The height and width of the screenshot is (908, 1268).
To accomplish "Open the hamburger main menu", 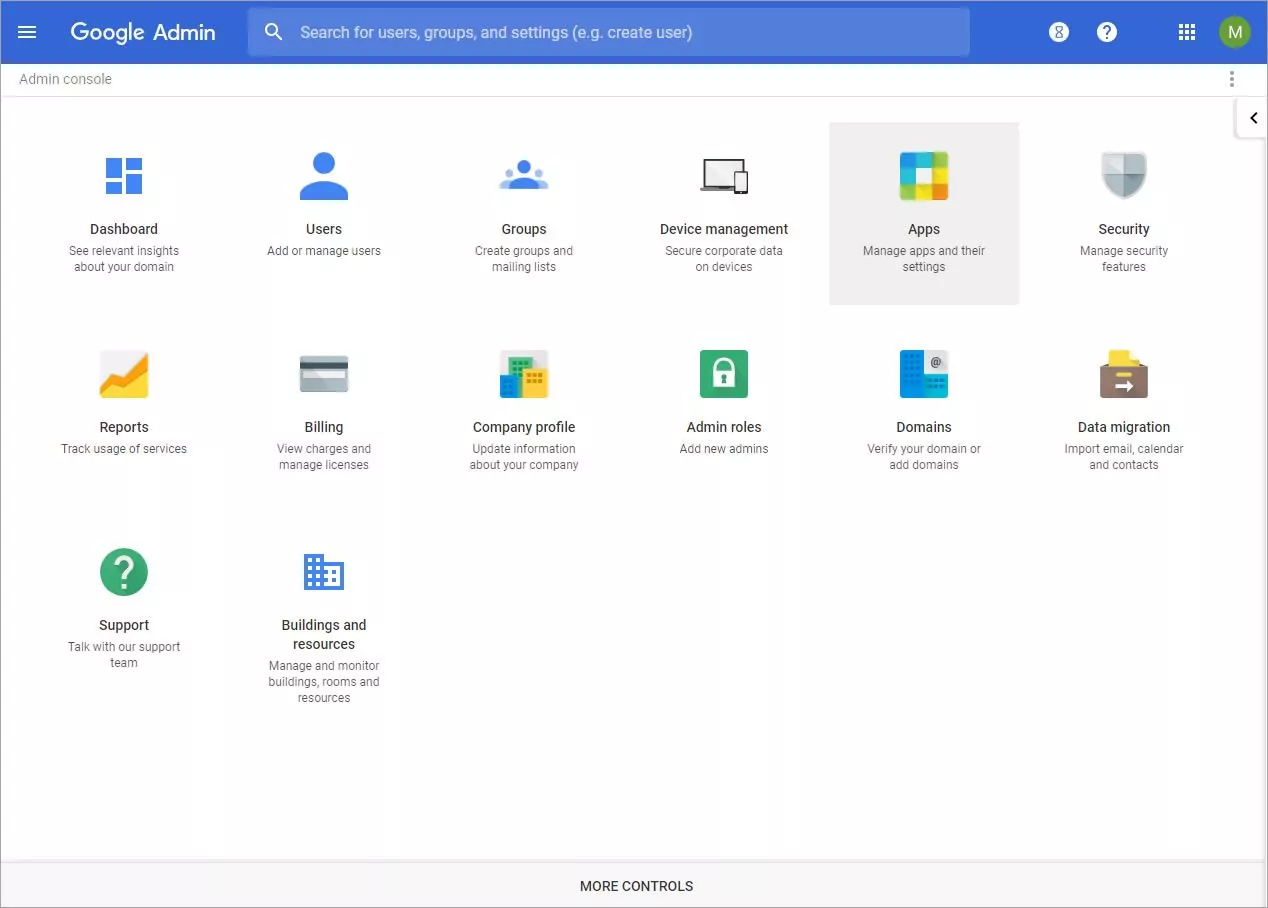I will [27, 32].
